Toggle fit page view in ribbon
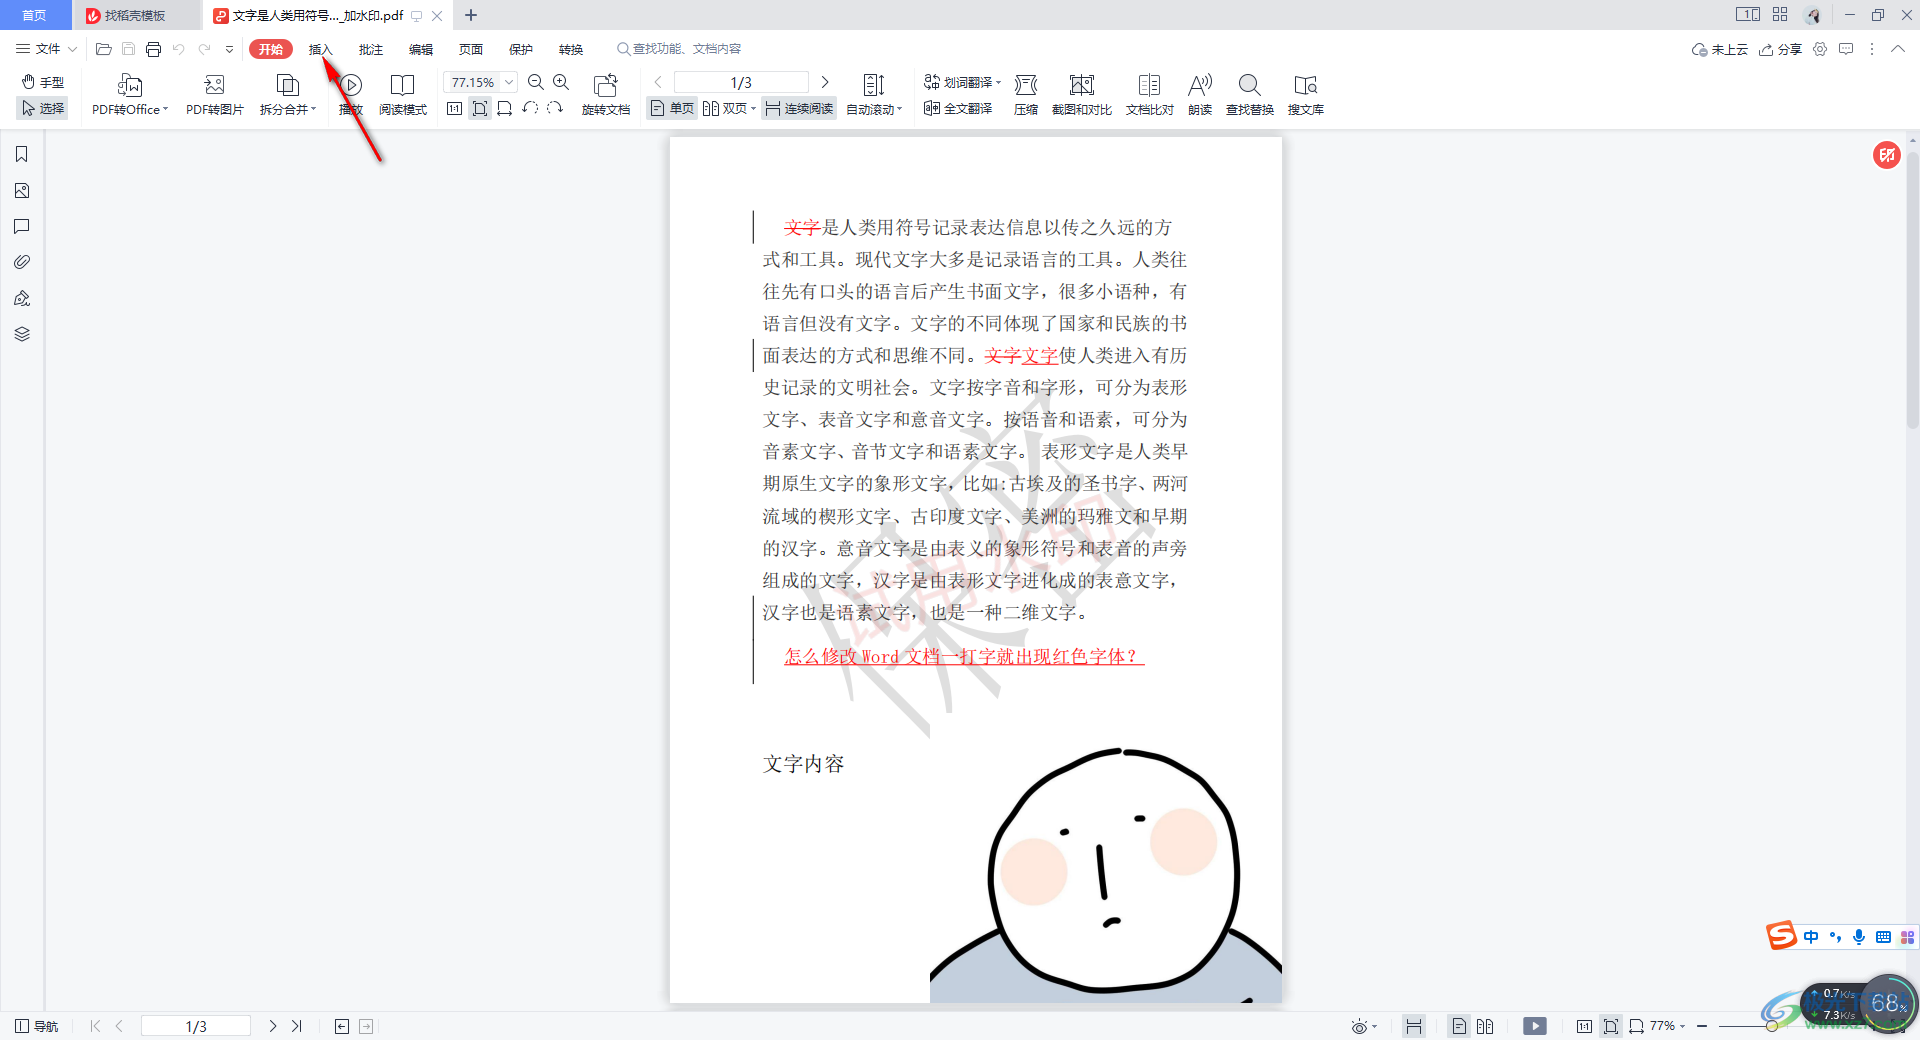Image resolution: width=1920 pixels, height=1040 pixels. point(480,108)
